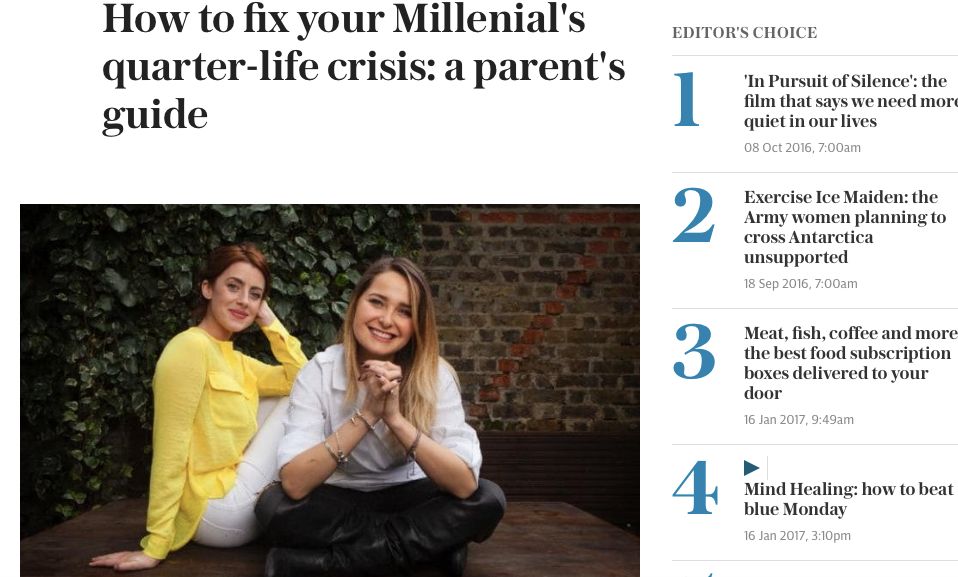Open the Mind Healing blue Monday article
The image size is (958, 577).
(x=848, y=499)
